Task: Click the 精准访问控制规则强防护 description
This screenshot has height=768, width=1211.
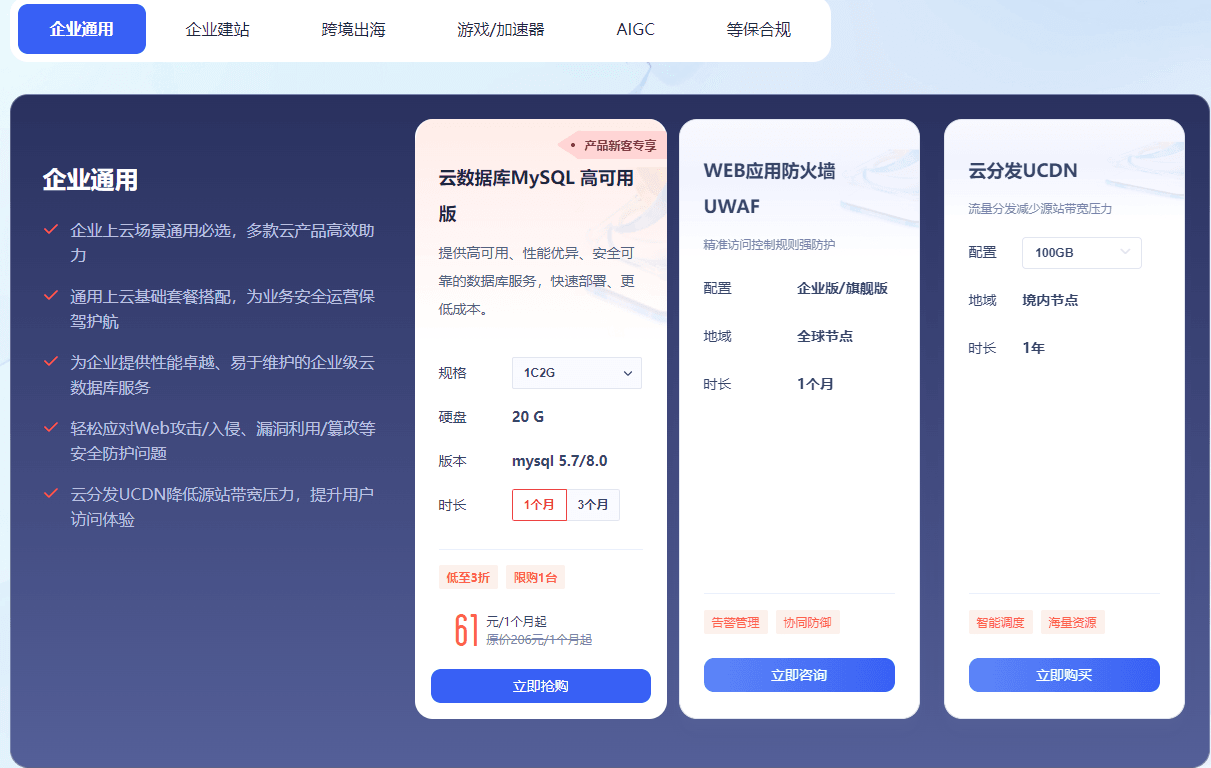Action: pos(769,244)
